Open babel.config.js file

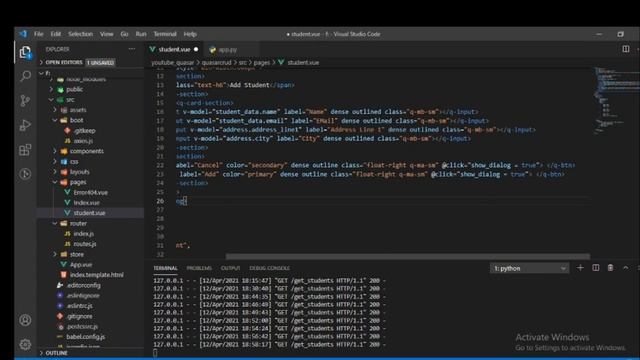86,337
